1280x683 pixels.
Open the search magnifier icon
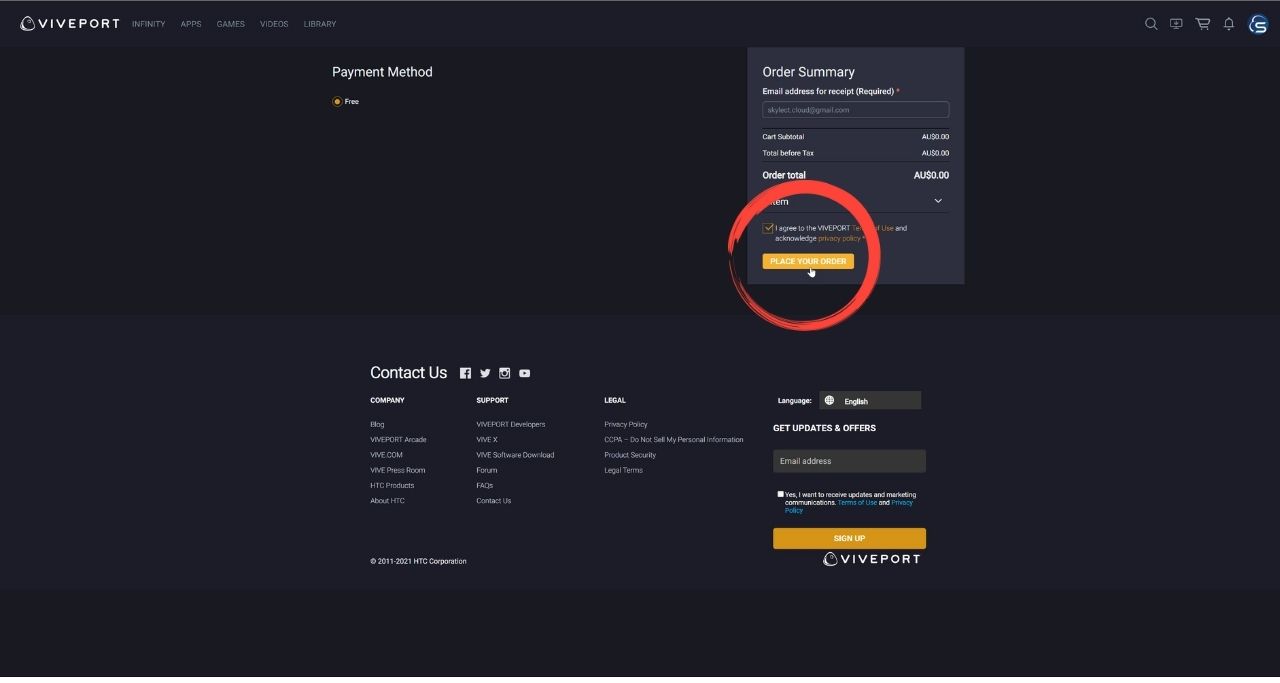click(1151, 24)
